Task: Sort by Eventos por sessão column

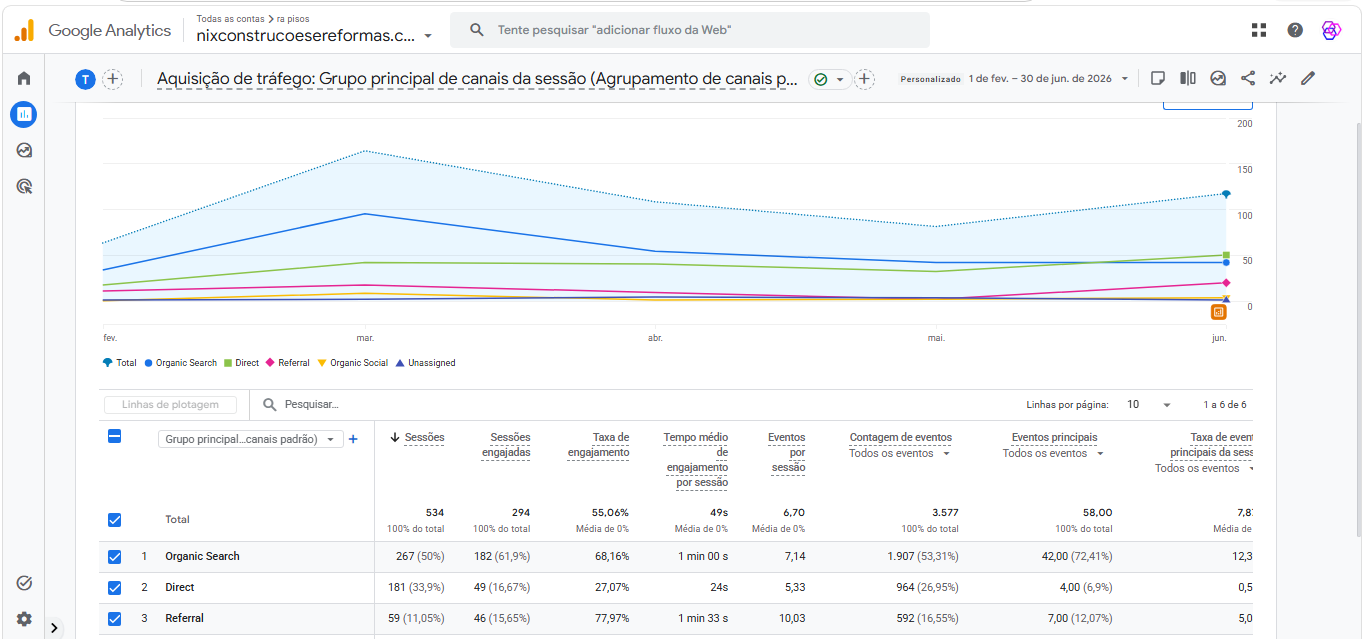Action: click(x=786, y=452)
